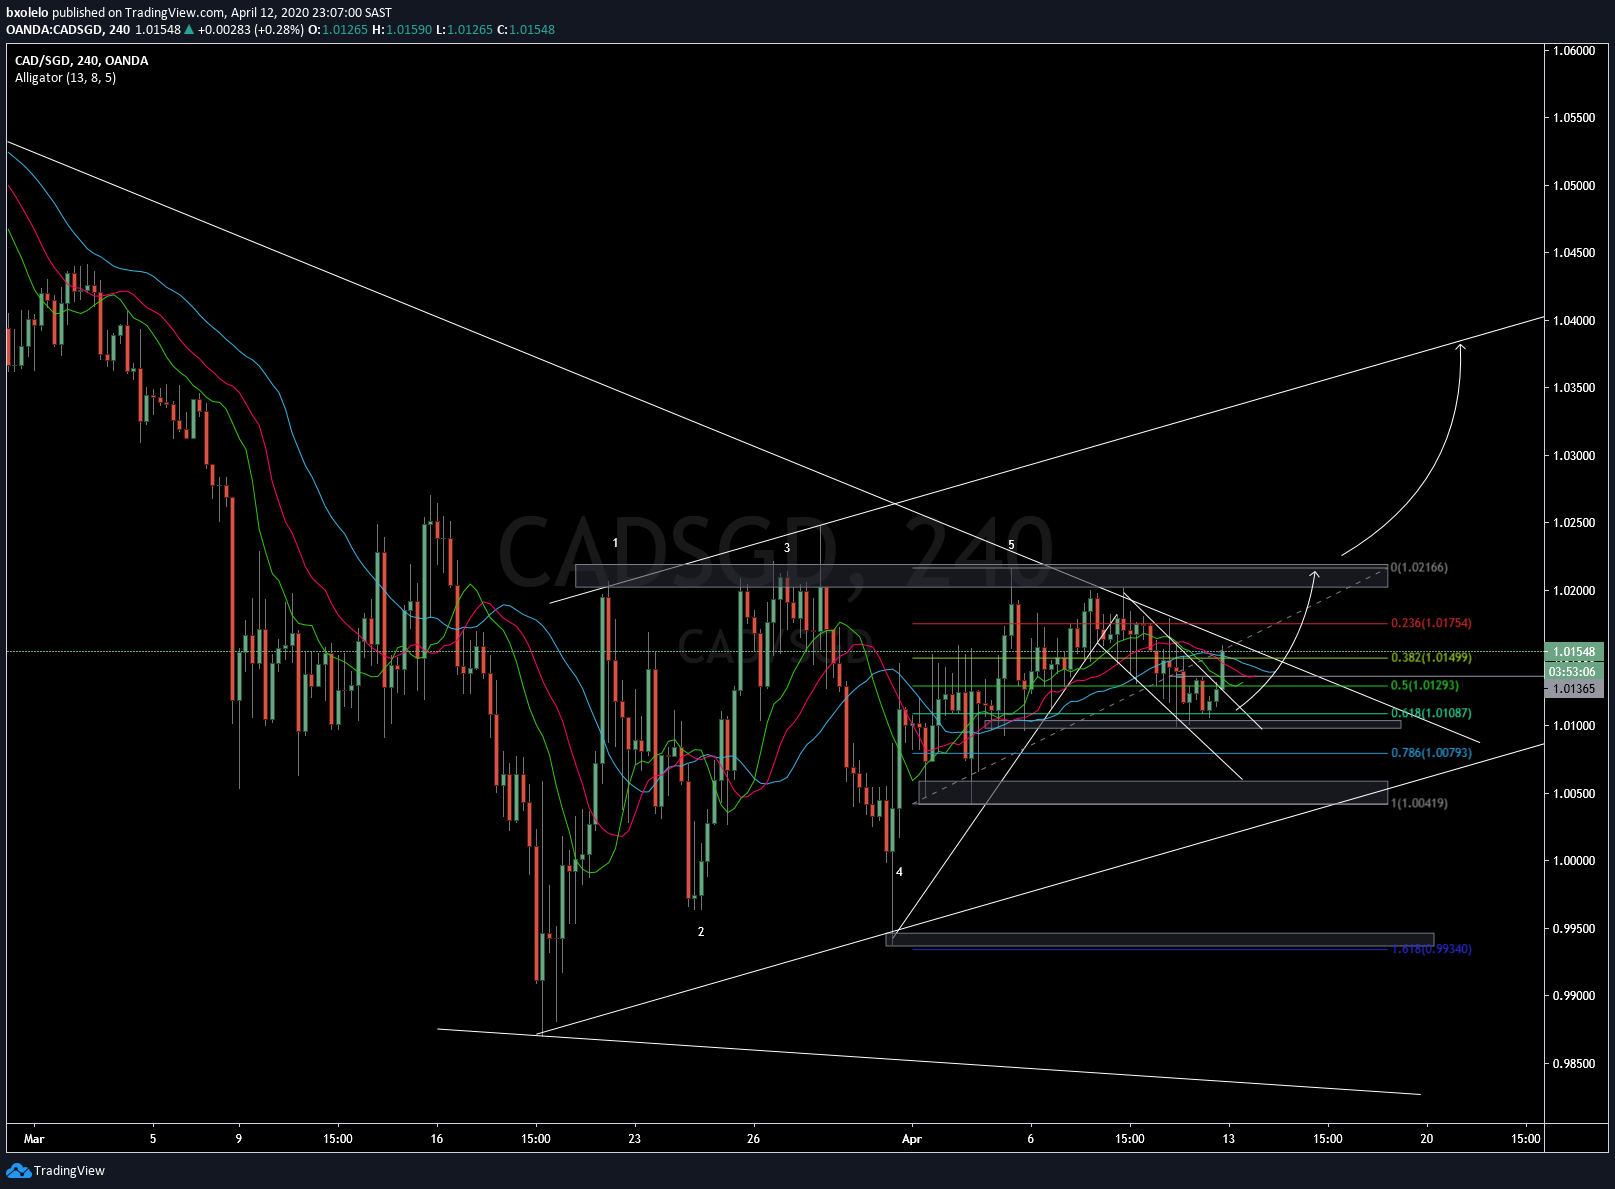1615x1189 pixels.
Task: Select the 0(1.02166) Fibonacci level label
Action: tap(1419, 567)
